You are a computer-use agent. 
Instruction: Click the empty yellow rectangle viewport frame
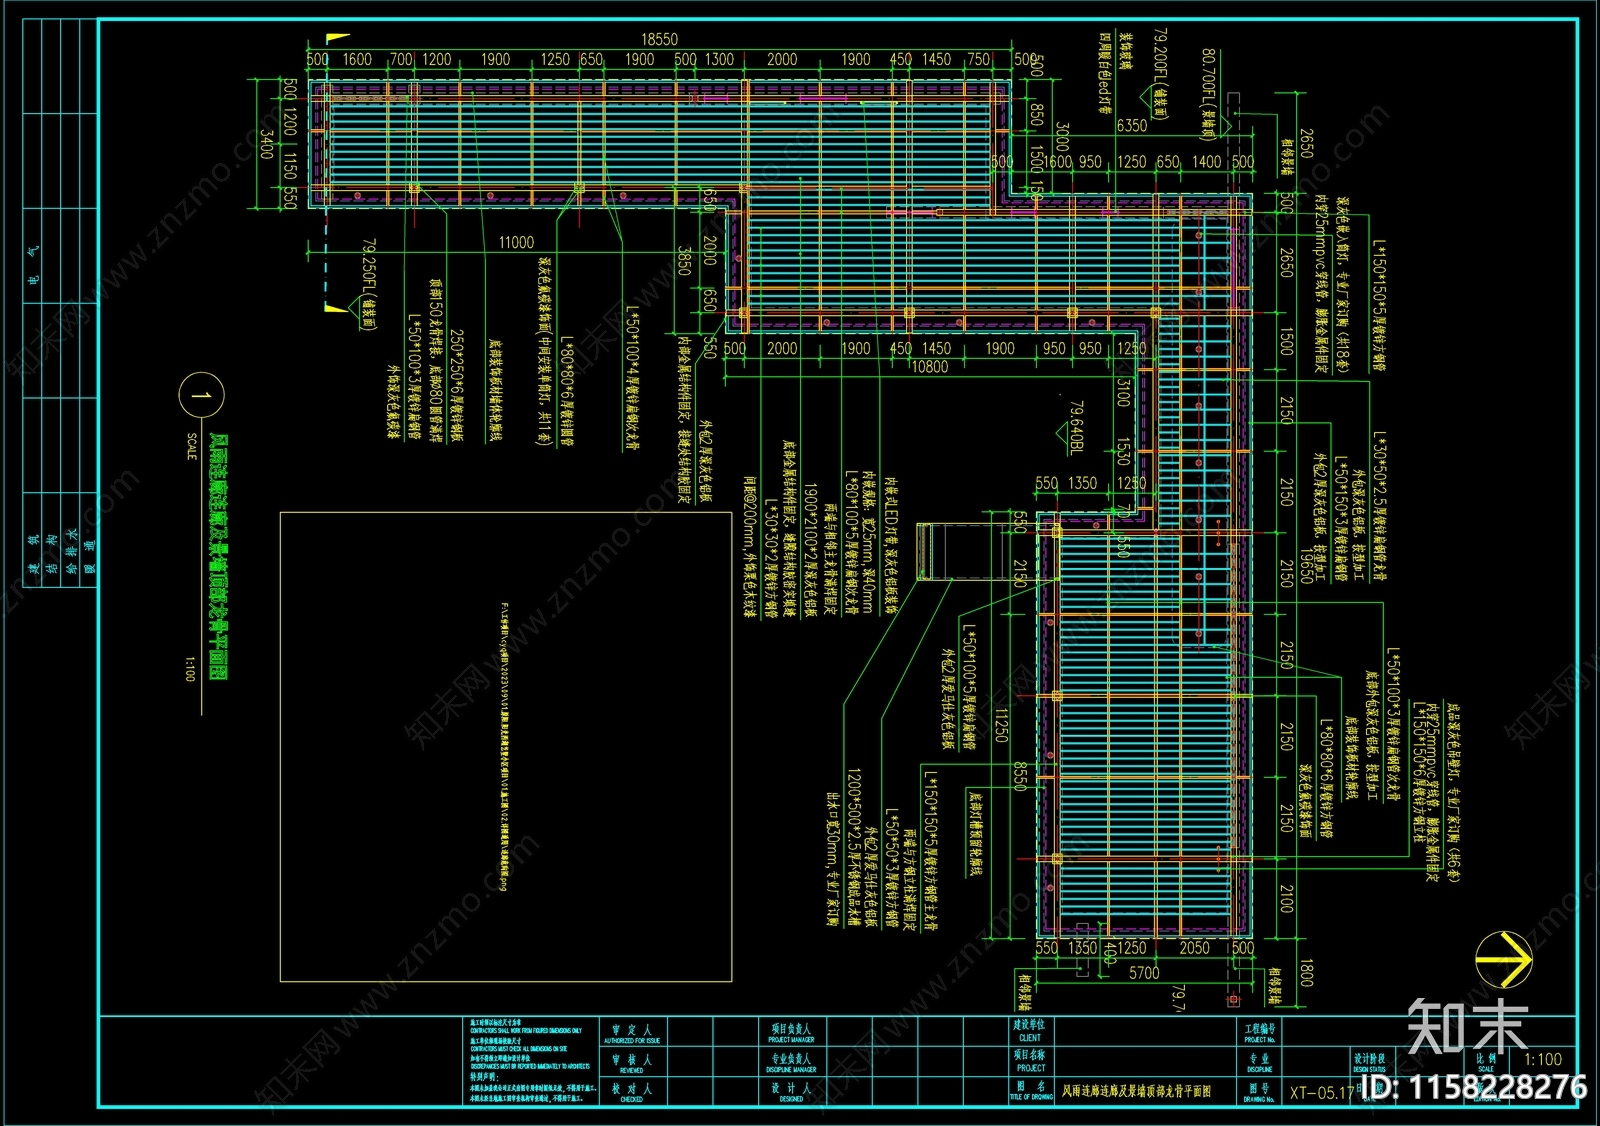(506, 747)
